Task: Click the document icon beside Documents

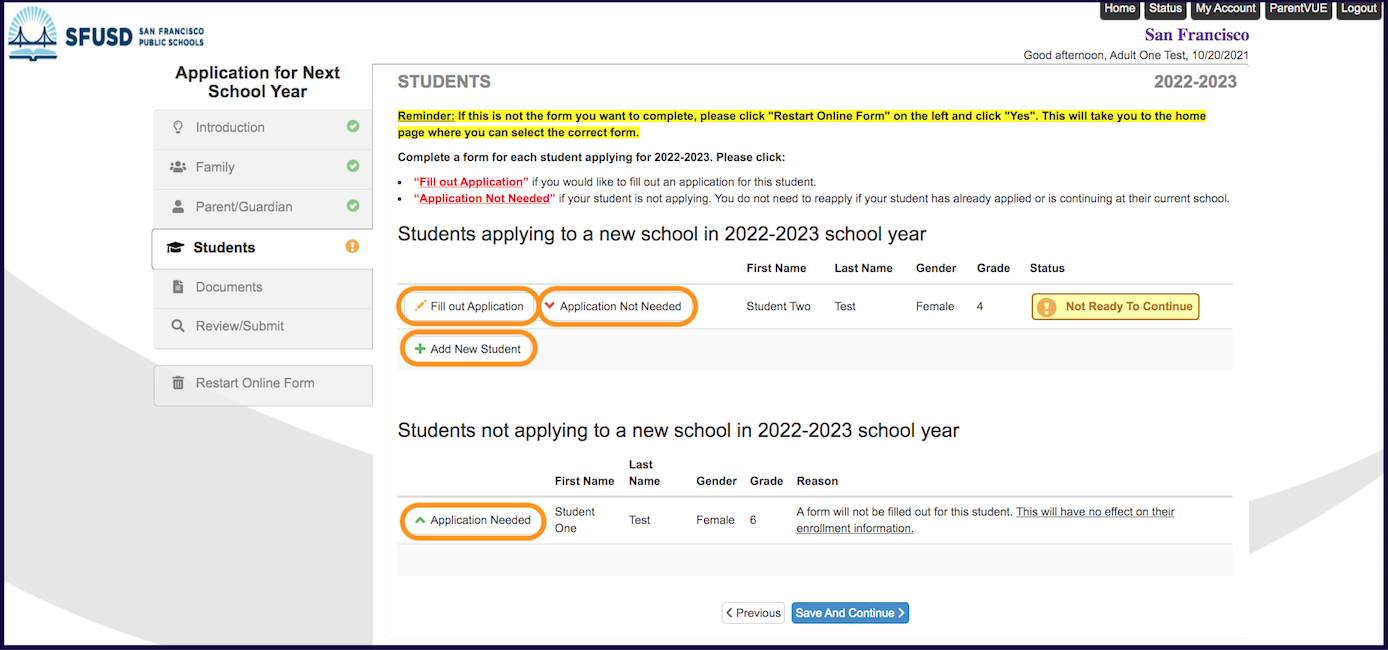Action: click(x=178, y=287)
